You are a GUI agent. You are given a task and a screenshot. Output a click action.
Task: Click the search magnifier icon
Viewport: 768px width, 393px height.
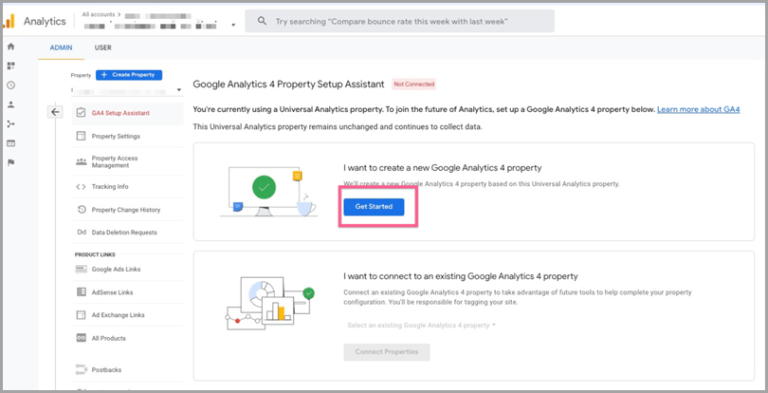(262, 22)
